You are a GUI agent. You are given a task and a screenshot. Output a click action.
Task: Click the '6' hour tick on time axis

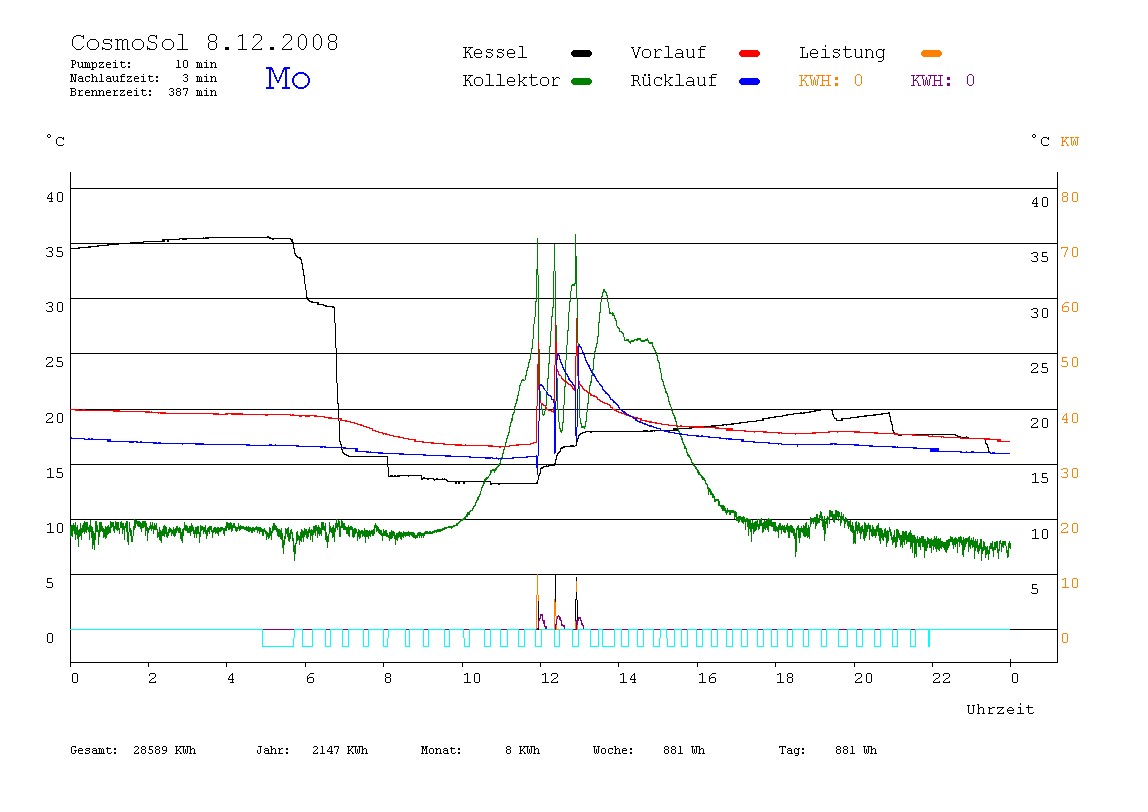[310, 679]
